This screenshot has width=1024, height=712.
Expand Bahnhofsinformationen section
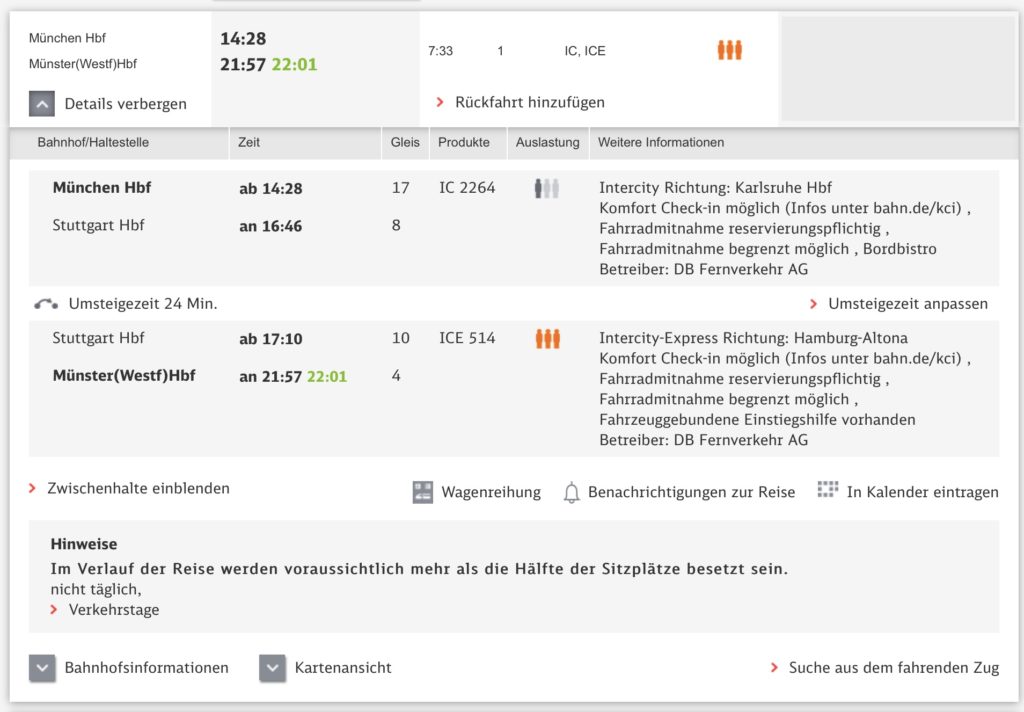pyautogui.click(x=42, y=668)
